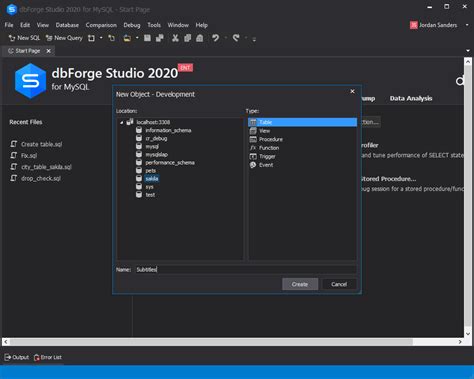Click the Jordan Sanders account avatar
The image size is (474, 379).
point(414,25)
